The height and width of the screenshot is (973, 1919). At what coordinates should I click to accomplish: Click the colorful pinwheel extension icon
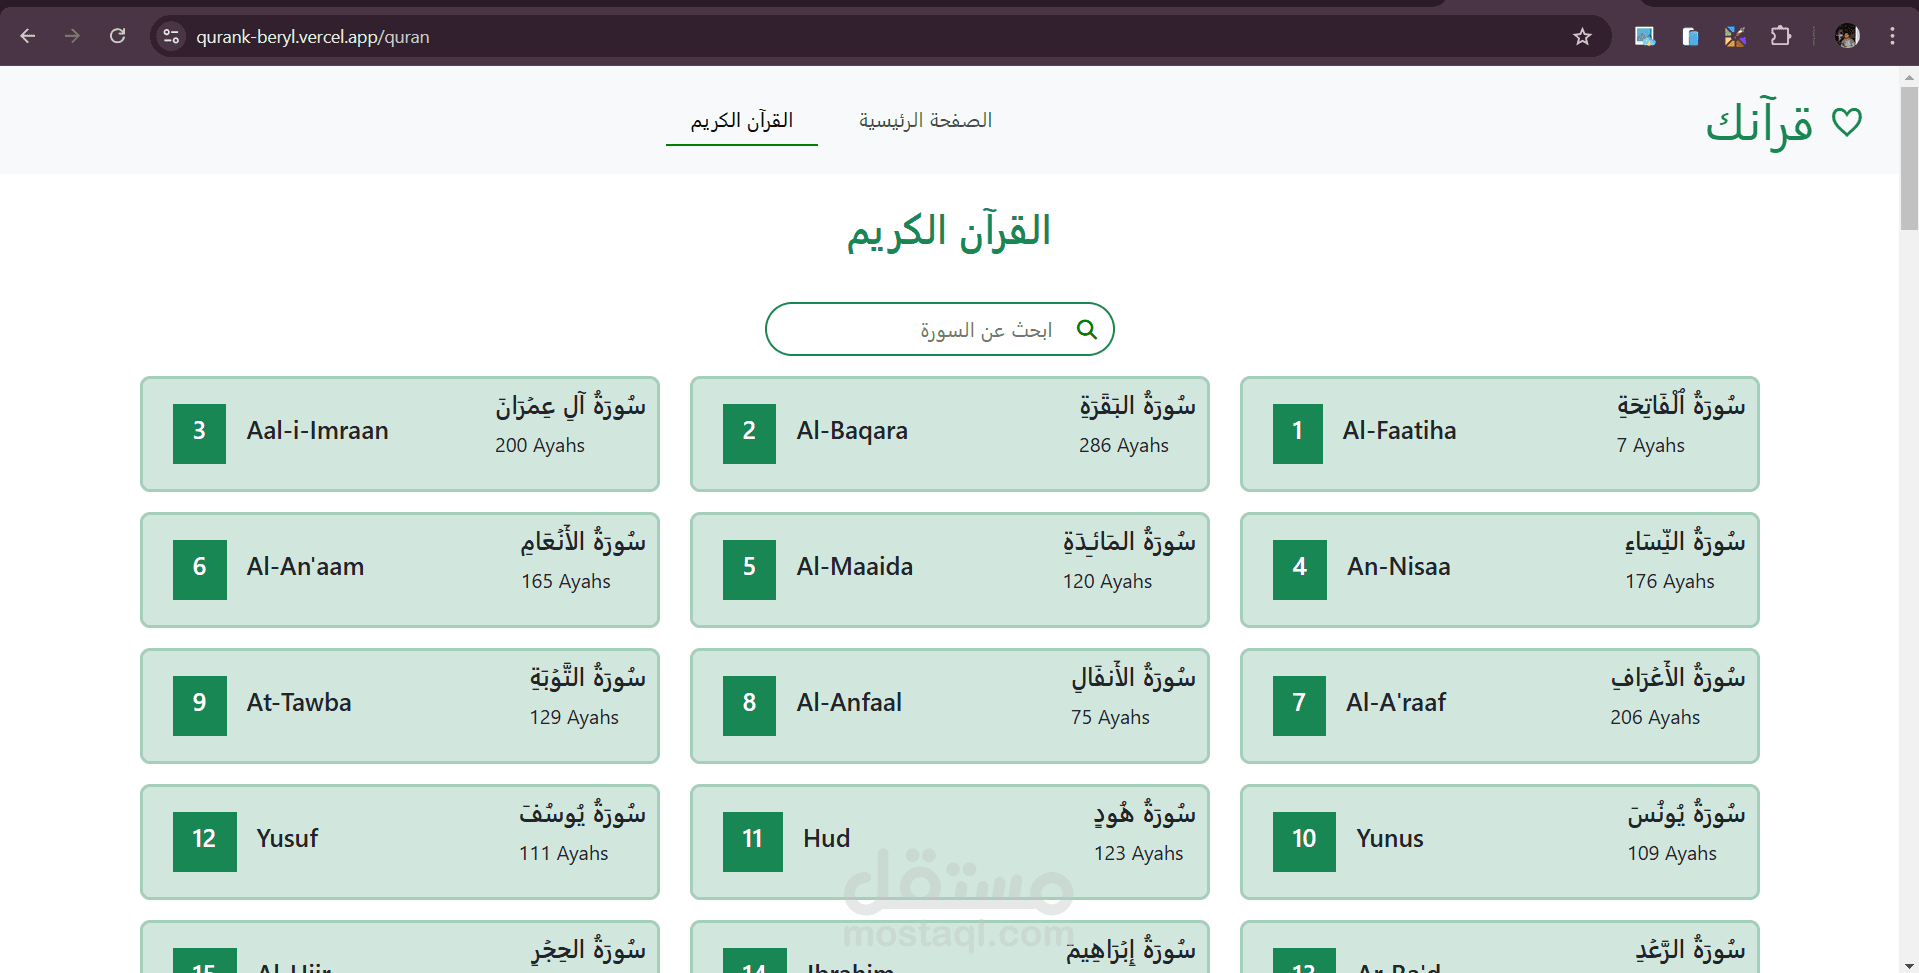(1735, 36)
